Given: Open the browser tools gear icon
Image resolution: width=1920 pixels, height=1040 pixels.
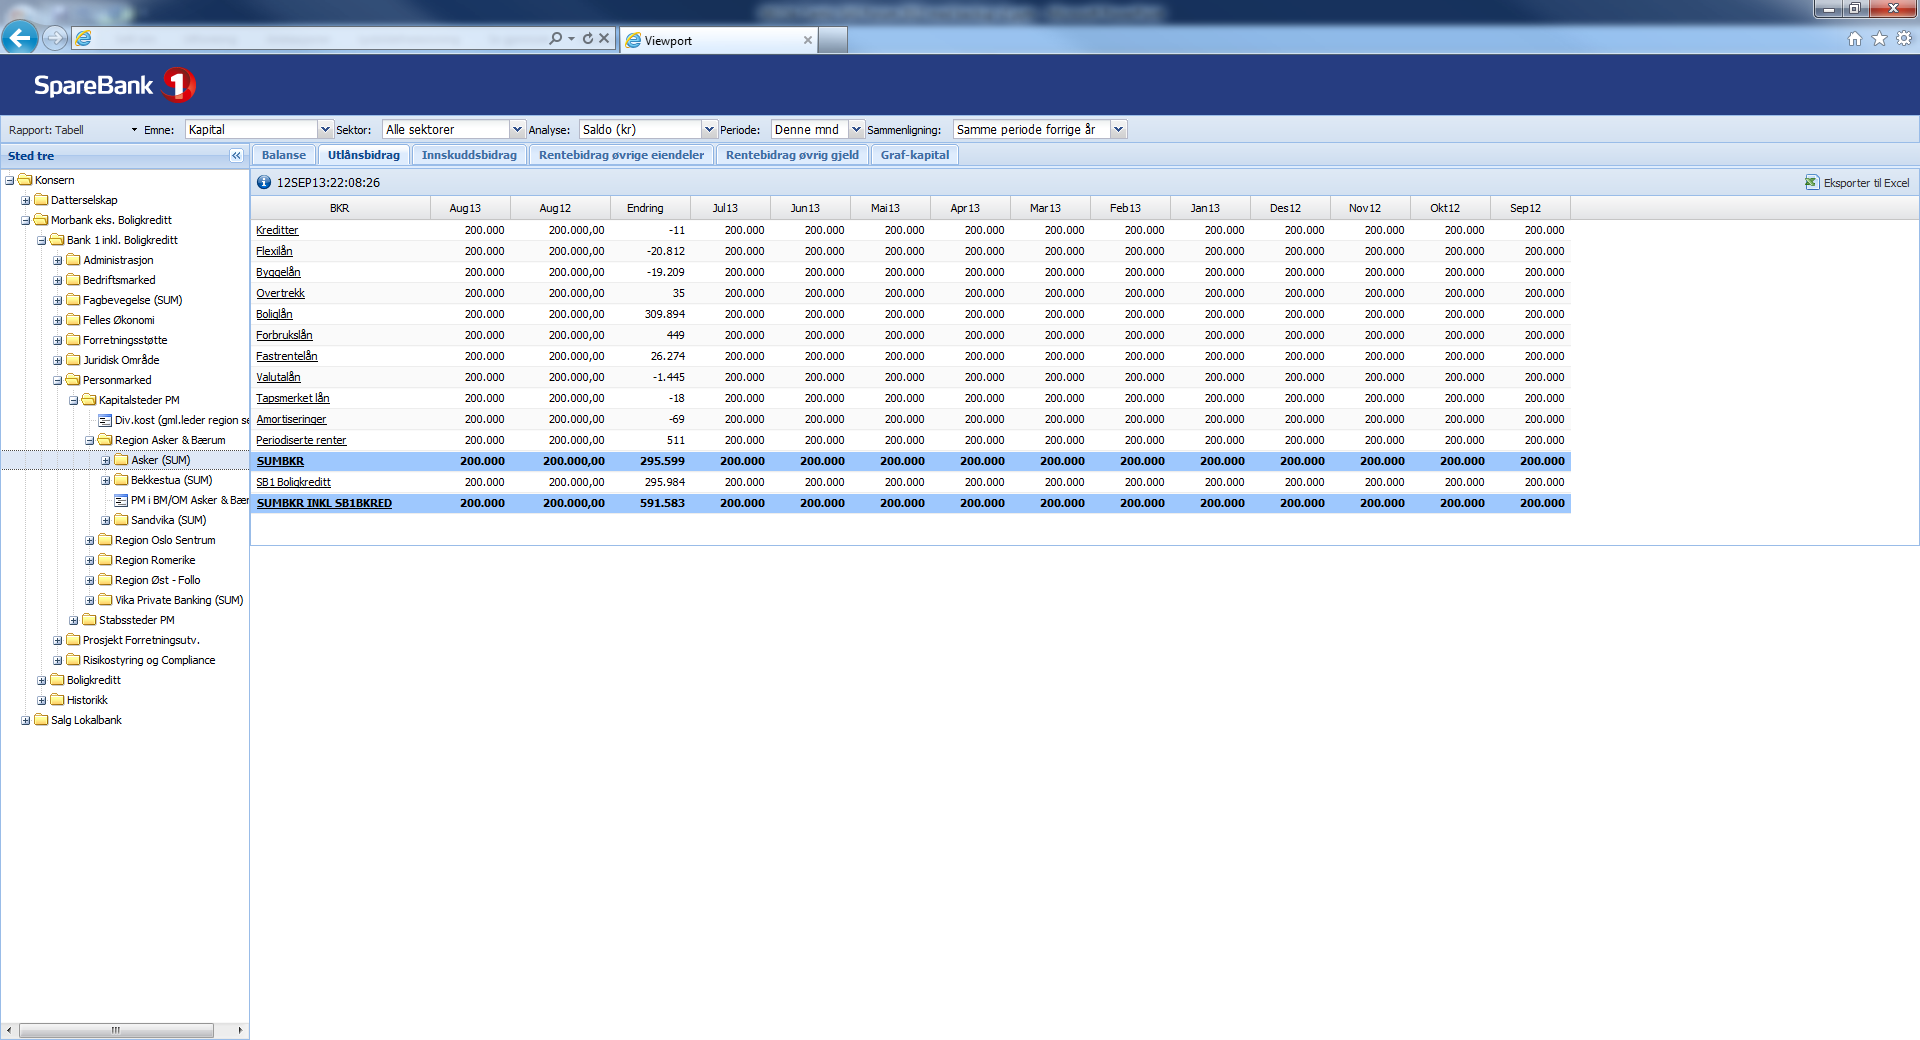Looking at the screenshot, I should 1904,38.
